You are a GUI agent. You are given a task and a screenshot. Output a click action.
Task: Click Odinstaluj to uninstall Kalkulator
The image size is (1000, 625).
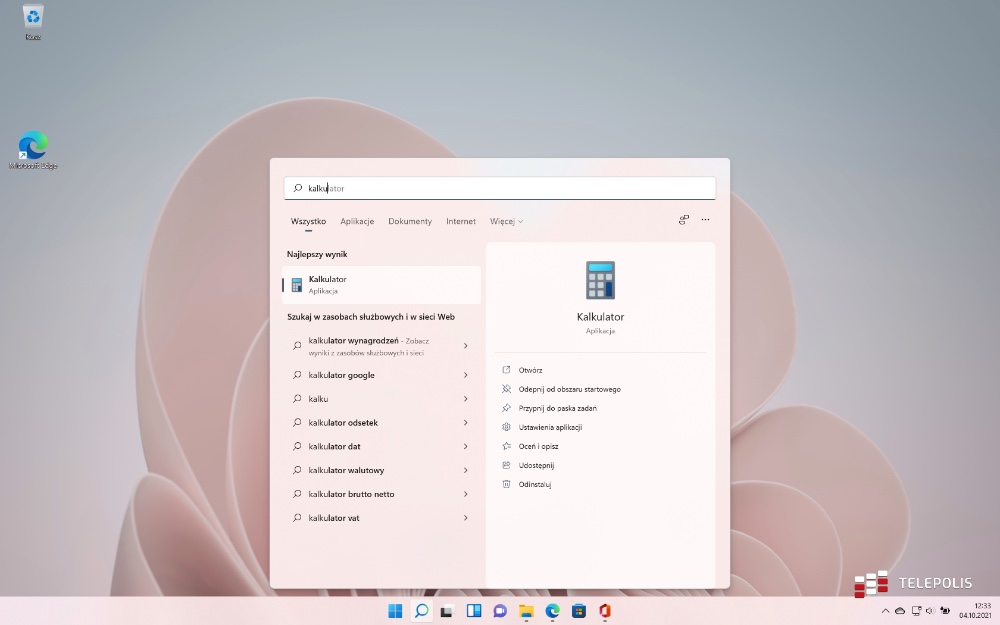click(535, 484)
